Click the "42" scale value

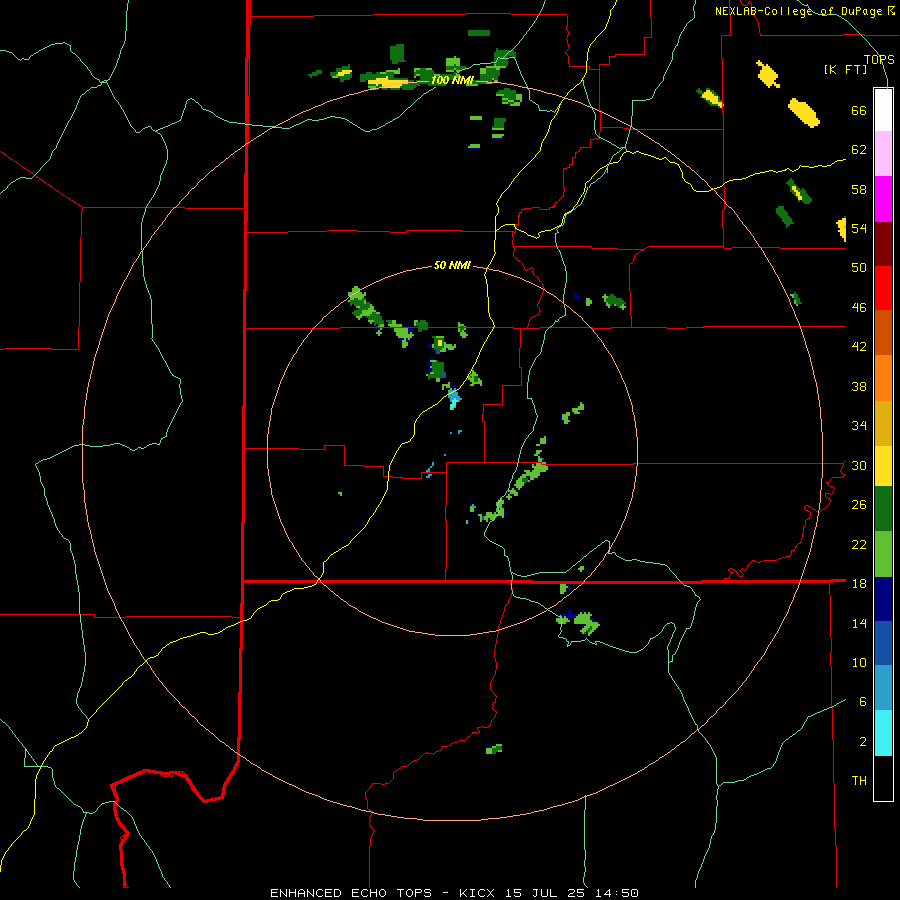pyautogui.click(x=859, y=347)
